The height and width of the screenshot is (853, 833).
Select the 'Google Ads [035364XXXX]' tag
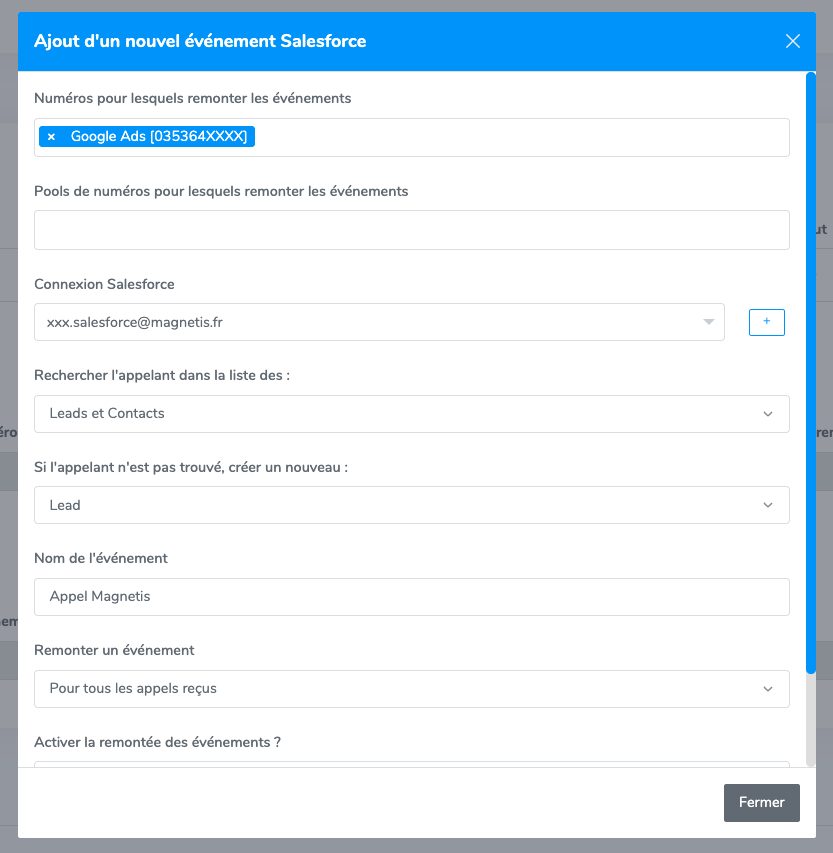[158, 137]
